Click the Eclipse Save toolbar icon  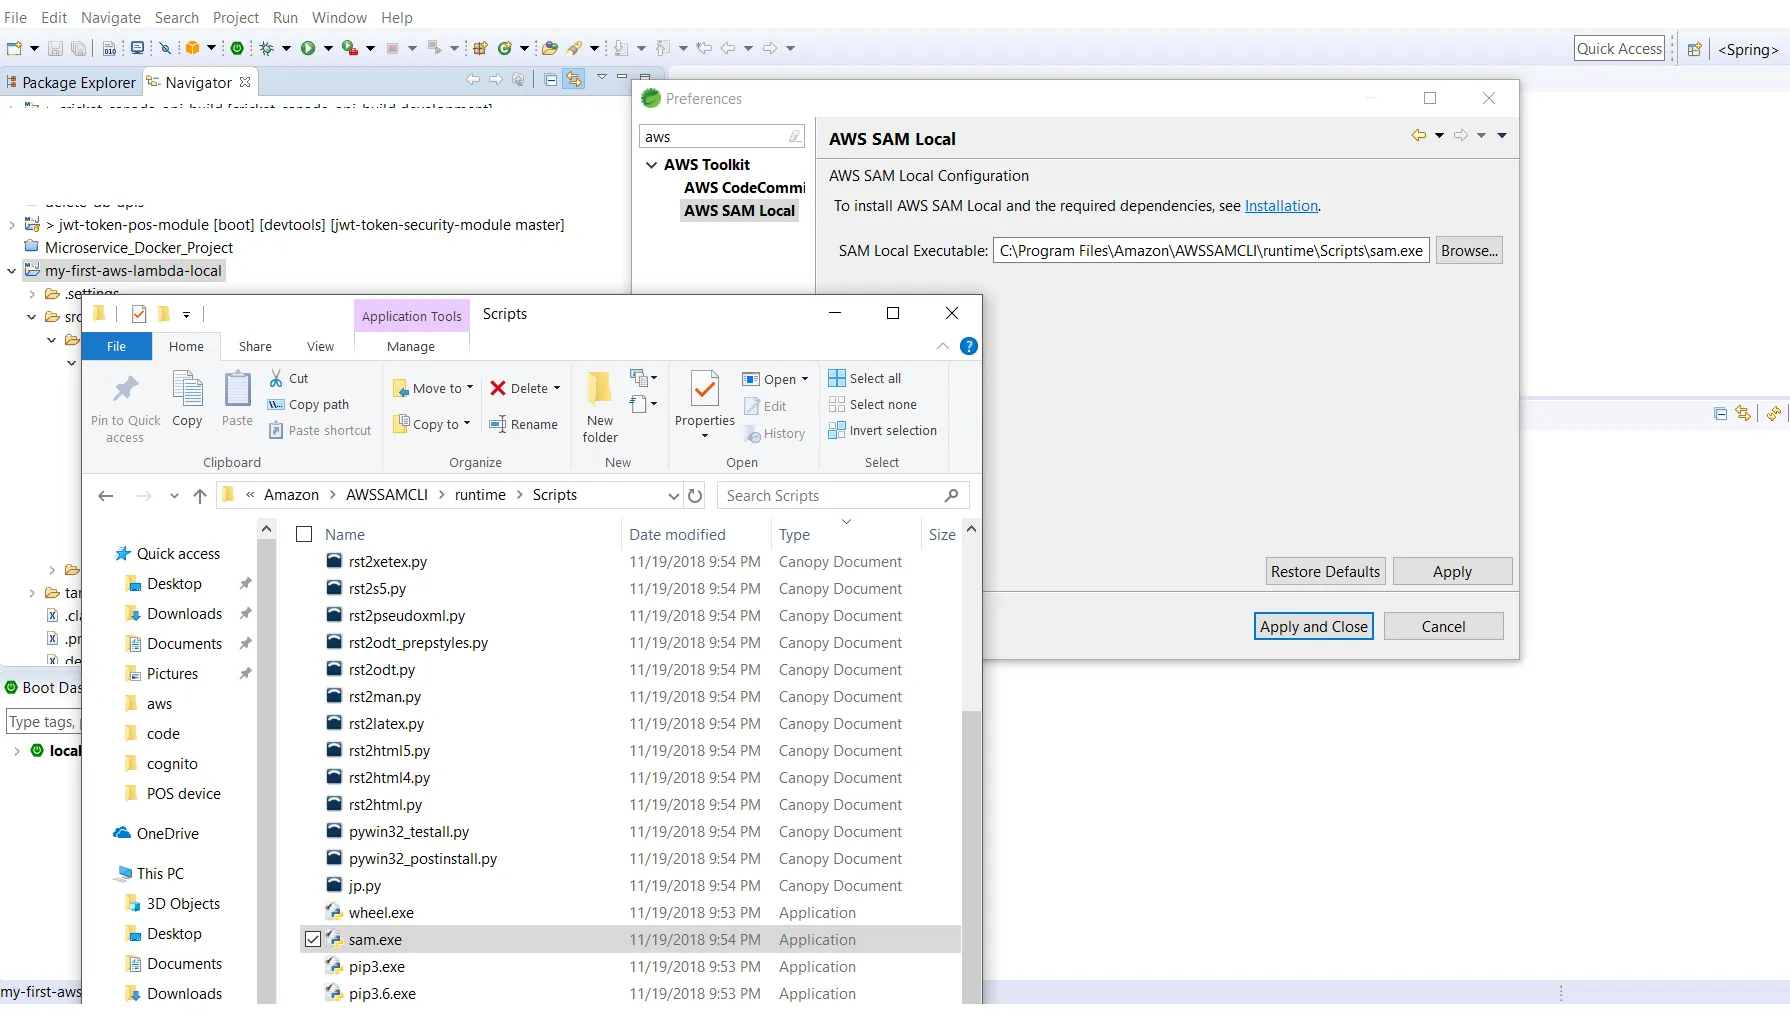coord(55,48)
